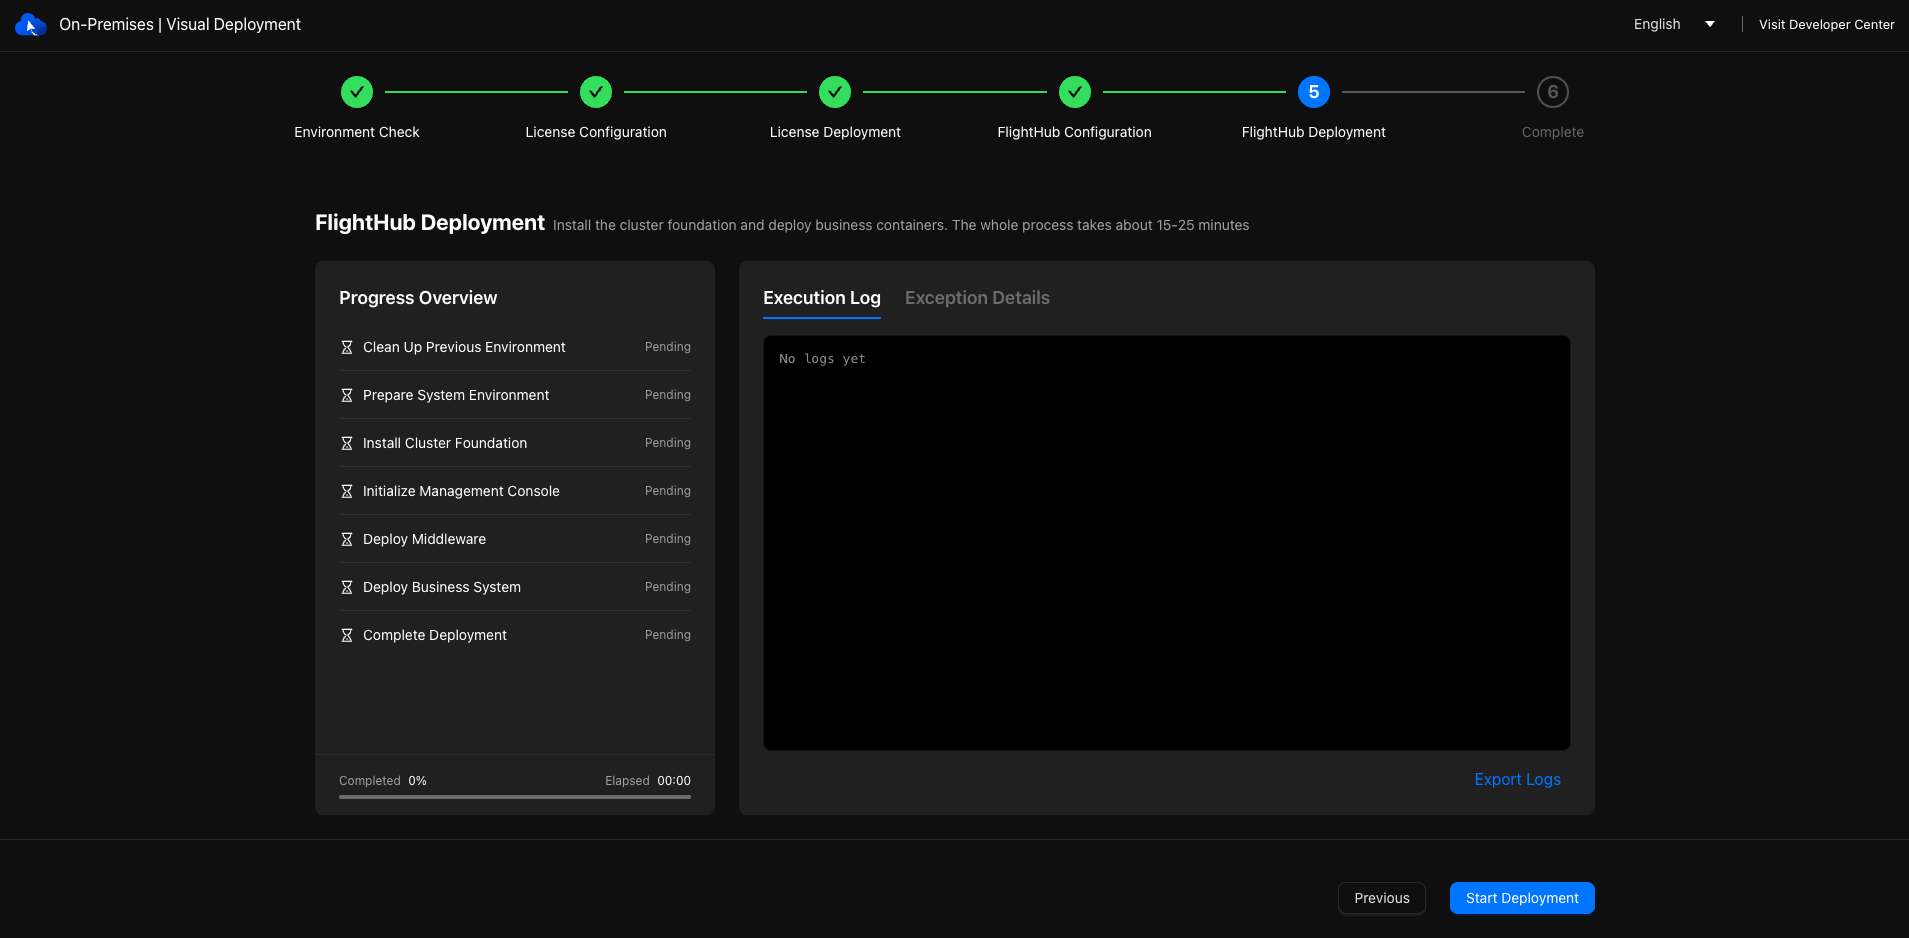Select the "Complete Deployment" row text

click(435, 635)
